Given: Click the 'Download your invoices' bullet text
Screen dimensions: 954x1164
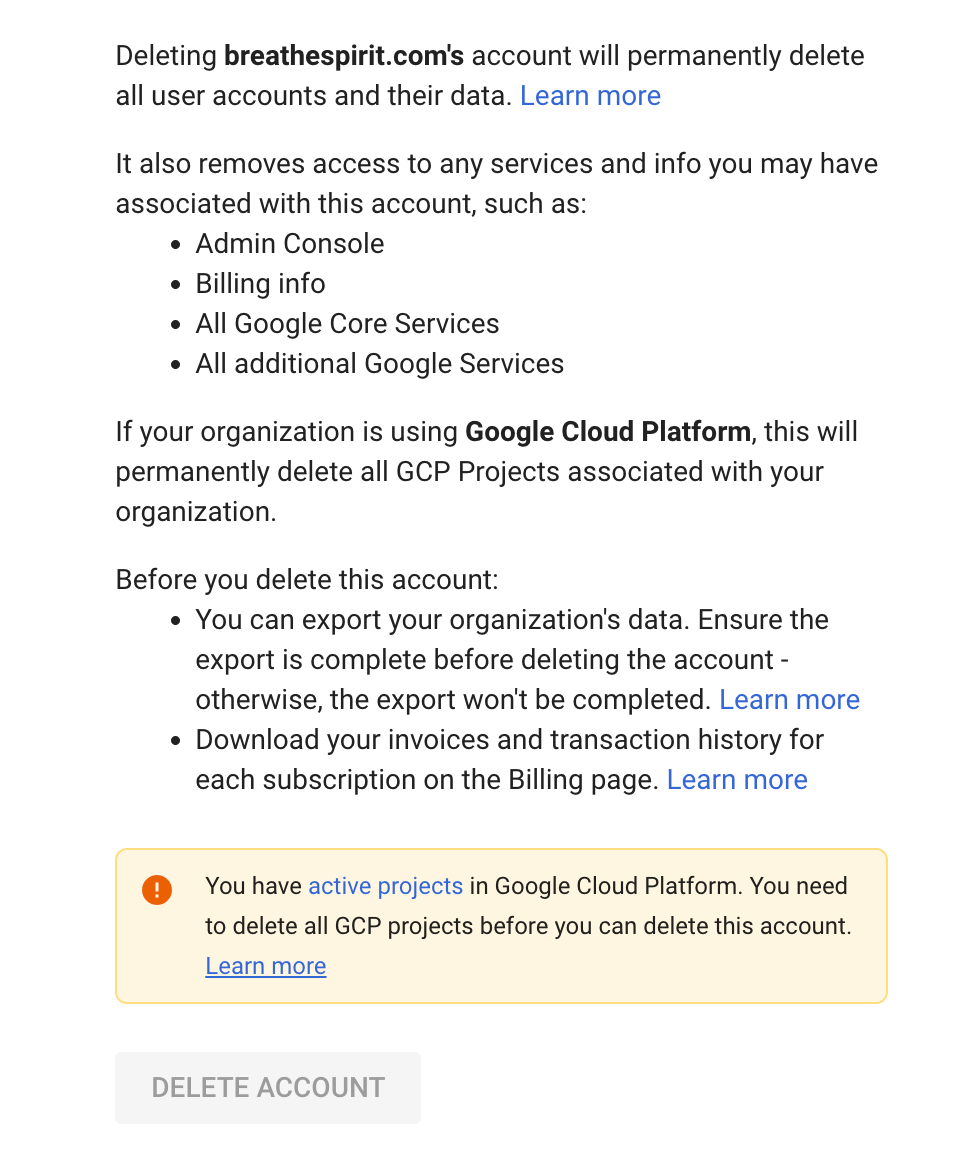Looking at the screenshot, I should point(509,740).
